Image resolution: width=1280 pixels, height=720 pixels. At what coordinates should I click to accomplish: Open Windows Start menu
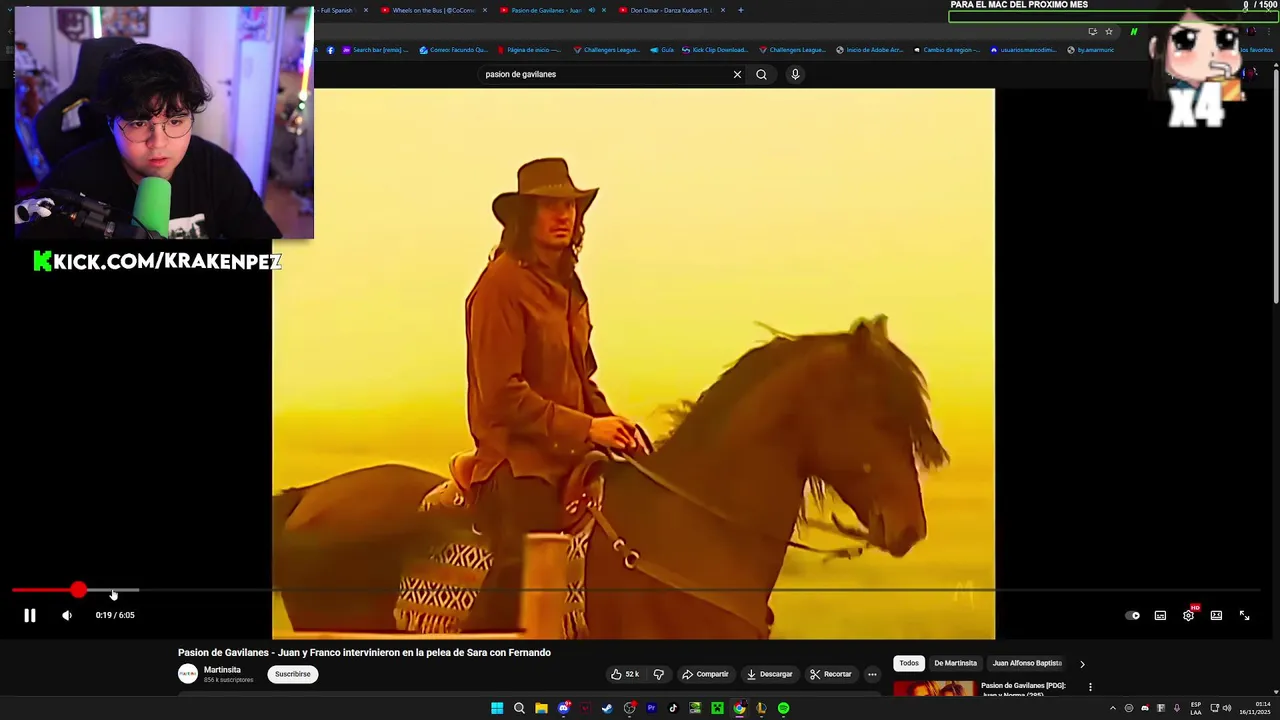click(497, 708)
